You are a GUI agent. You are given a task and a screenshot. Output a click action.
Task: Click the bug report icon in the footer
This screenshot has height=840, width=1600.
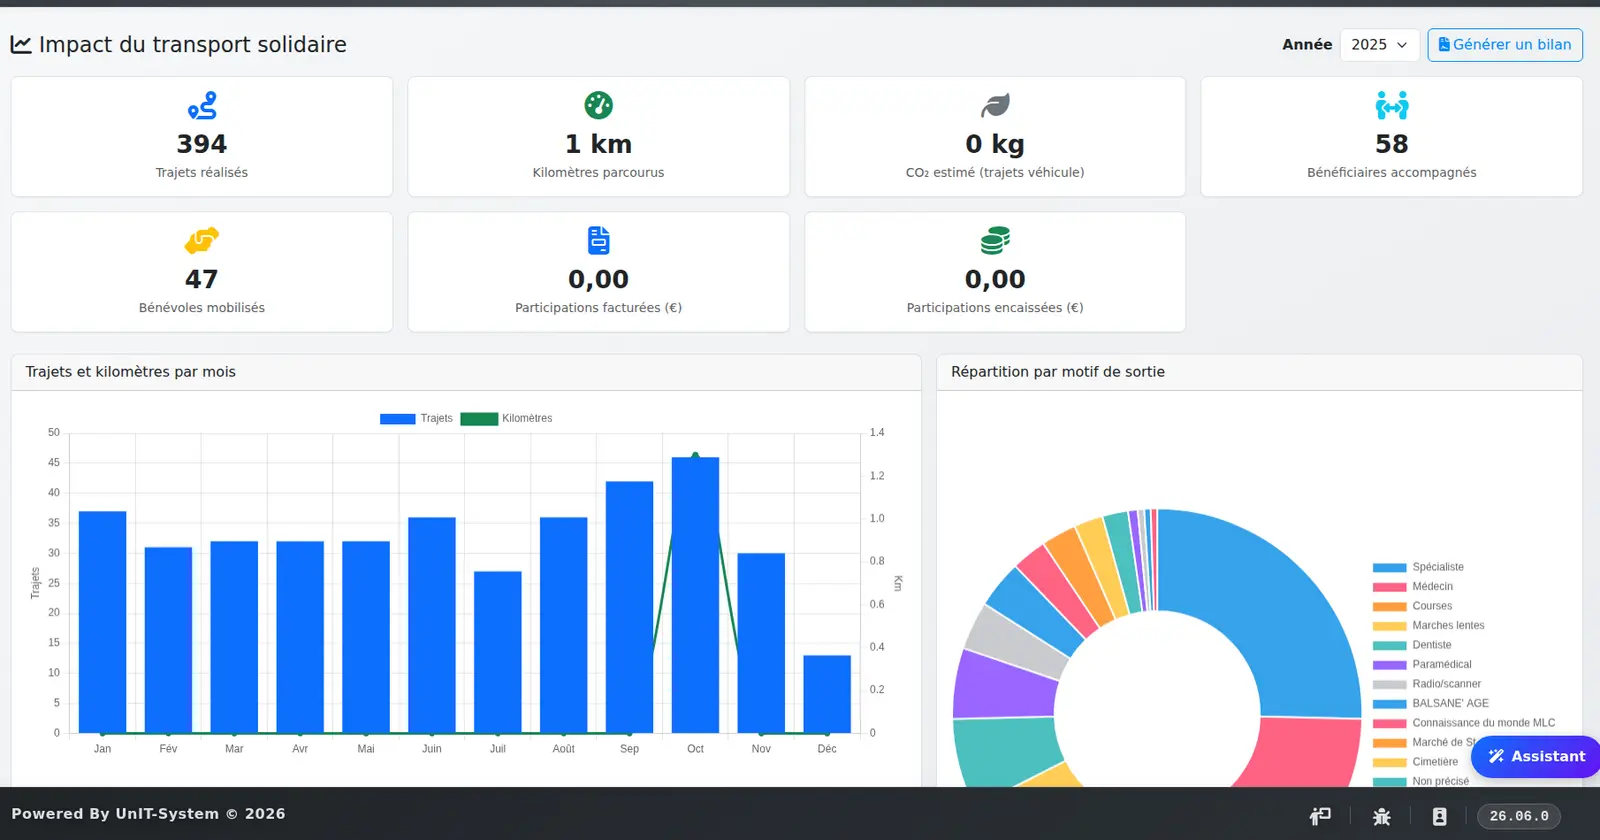pyautogui.click(x=1382, y=816)
